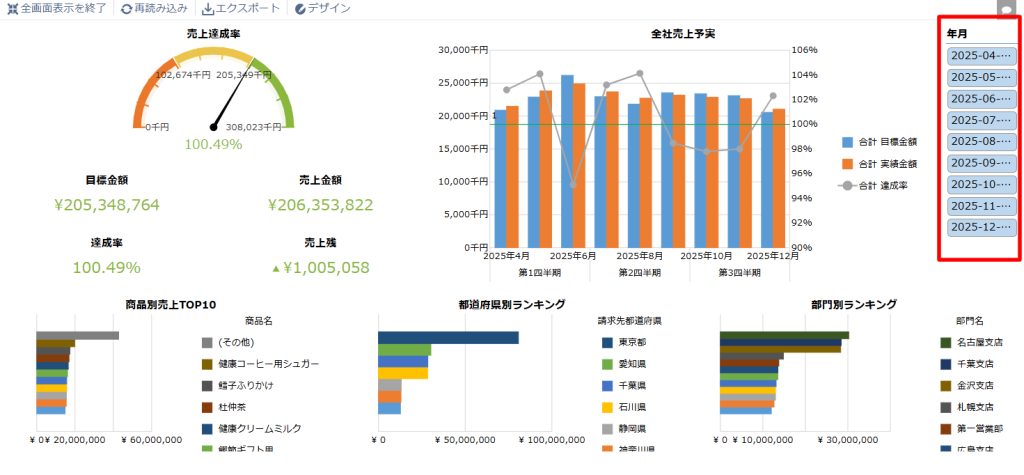The width and height of the screenshot is (1024, 475).
Task: Click the orange 実績金額 legend marker
Action: pyautogui.click(x=848, y=164)
